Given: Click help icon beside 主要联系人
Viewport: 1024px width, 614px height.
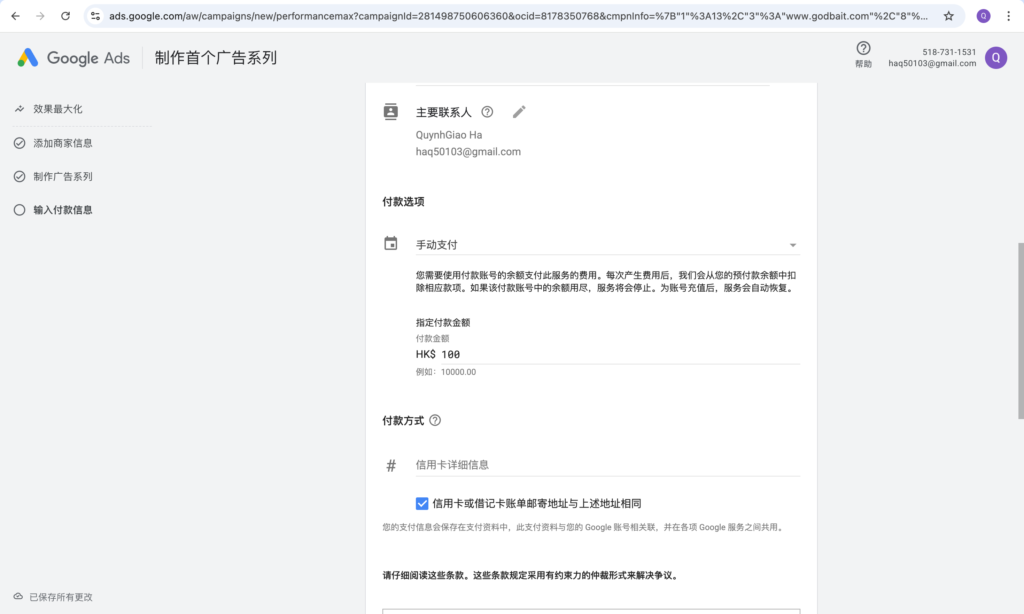Looking at the screenshot, I should [487, 112].
